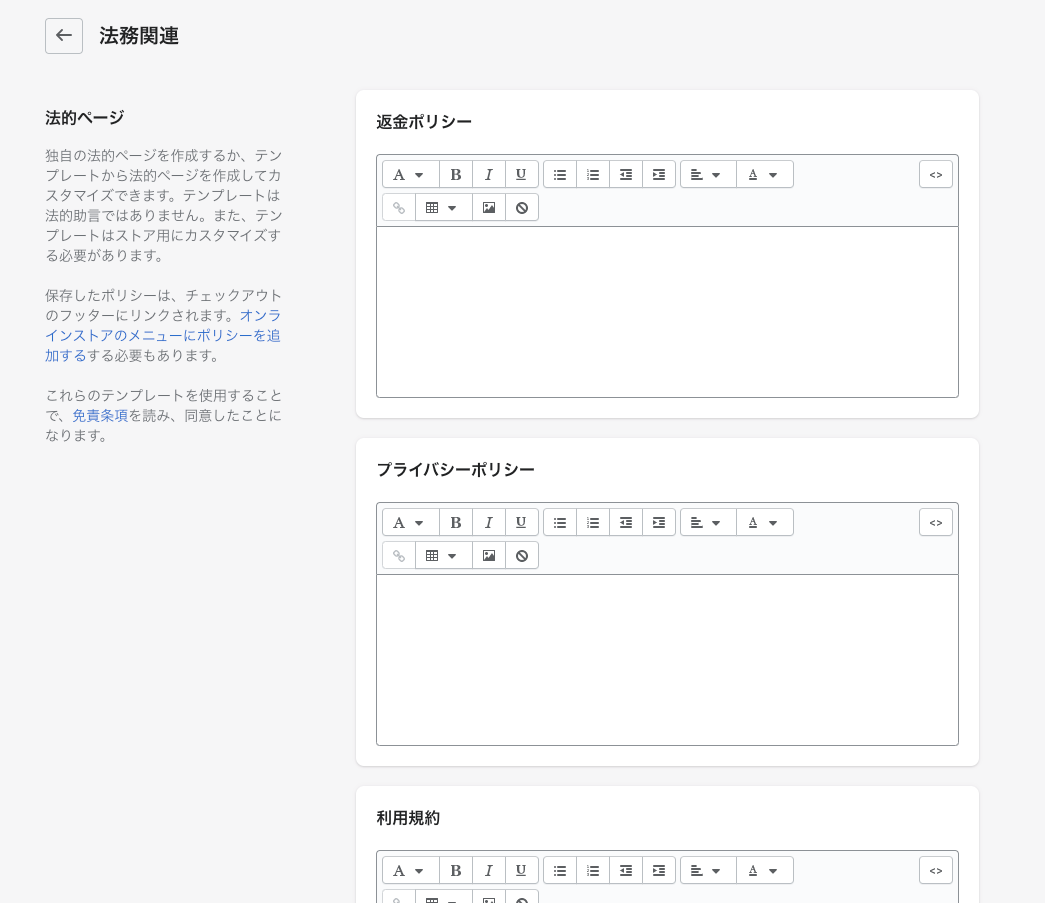
Task: Insert a link in the 利用規約 editor
Action: 398,898
